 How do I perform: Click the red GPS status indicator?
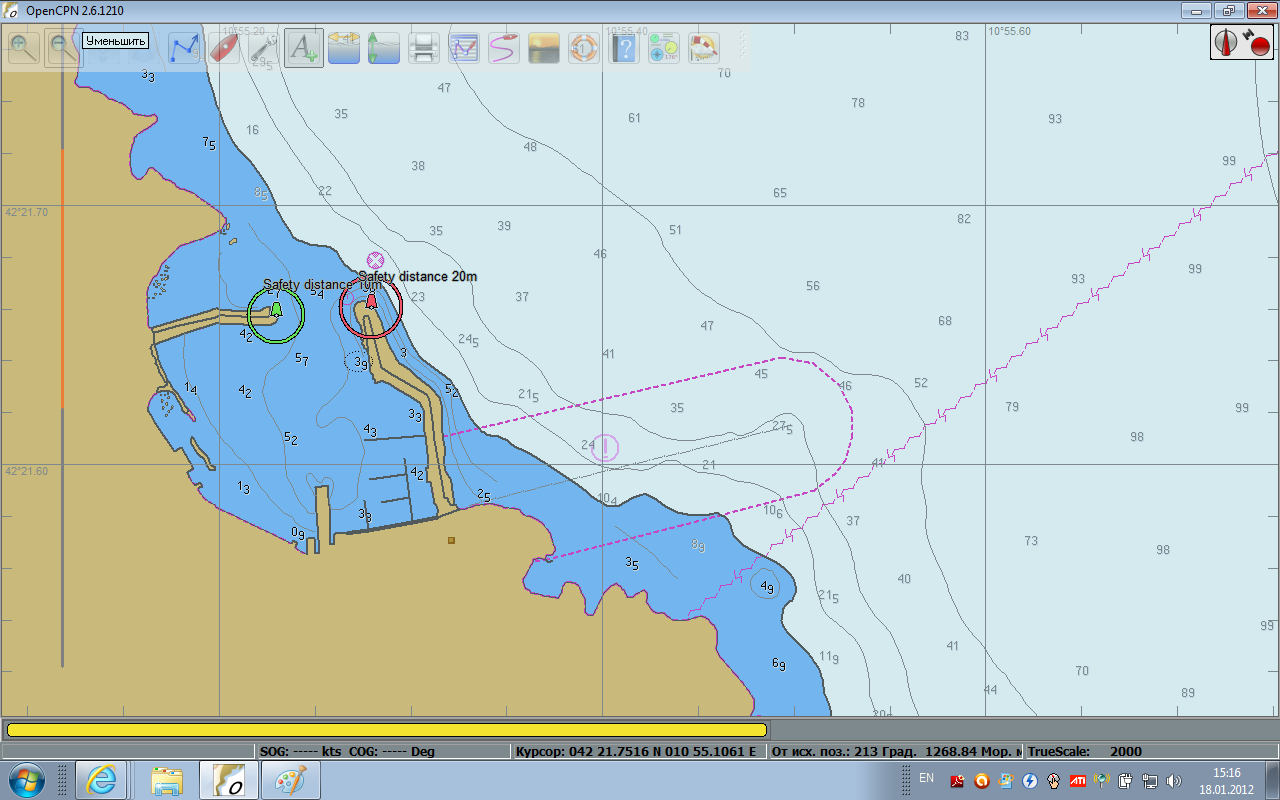pyautogui.click(x=1258, y=43)
